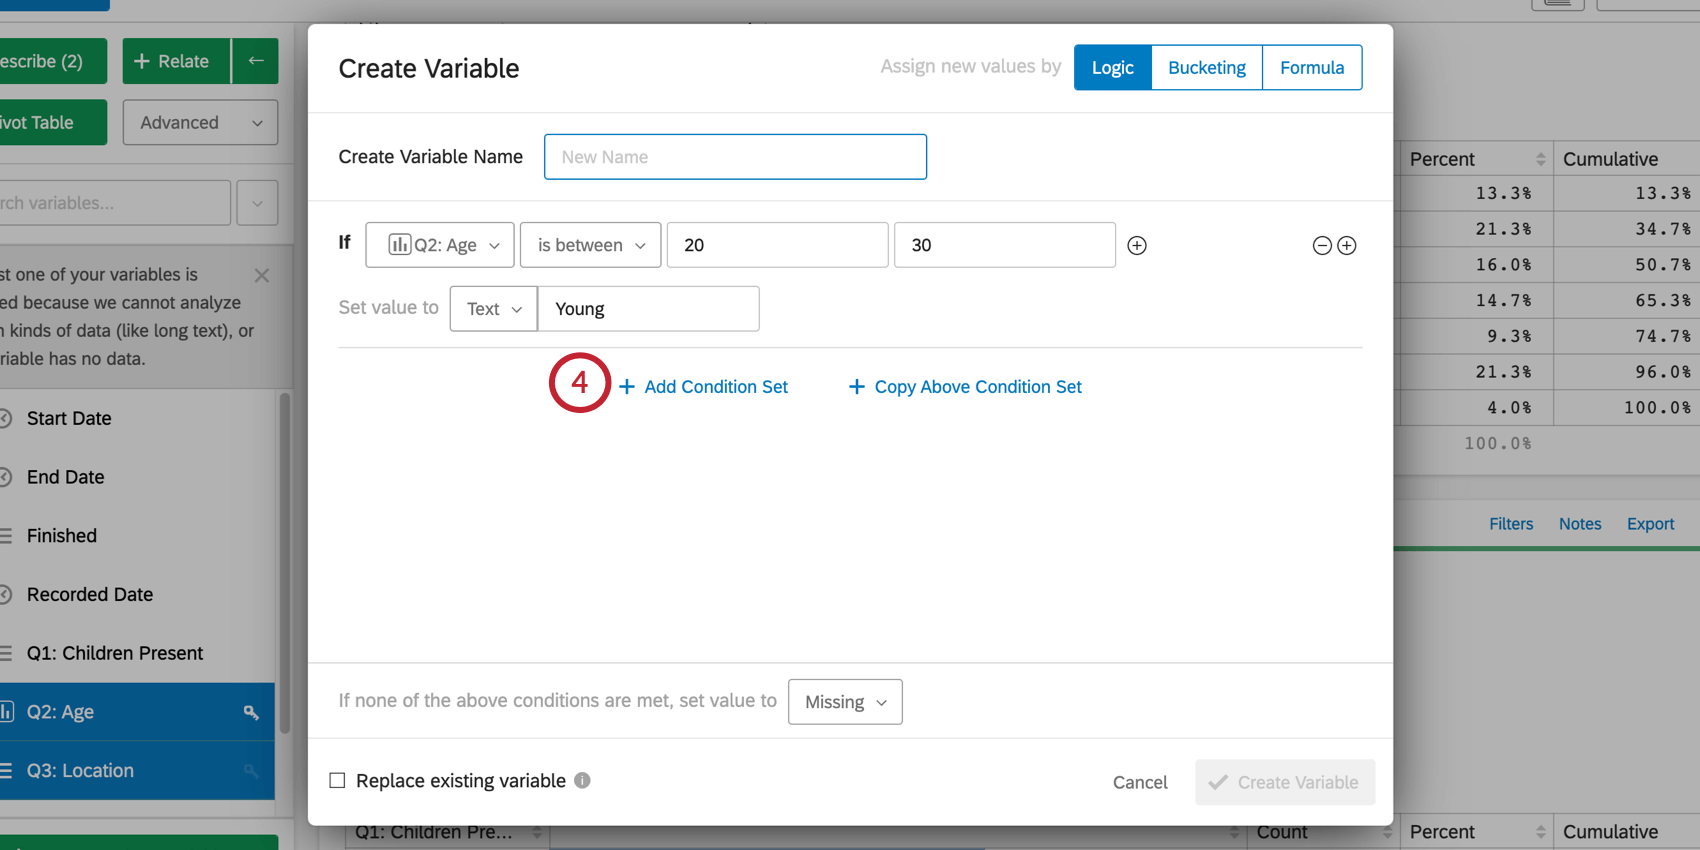The width and height of the screenshot is (1700, 850).
Task: Open the 'is between' operator dropdown
Action: [590, 245]
